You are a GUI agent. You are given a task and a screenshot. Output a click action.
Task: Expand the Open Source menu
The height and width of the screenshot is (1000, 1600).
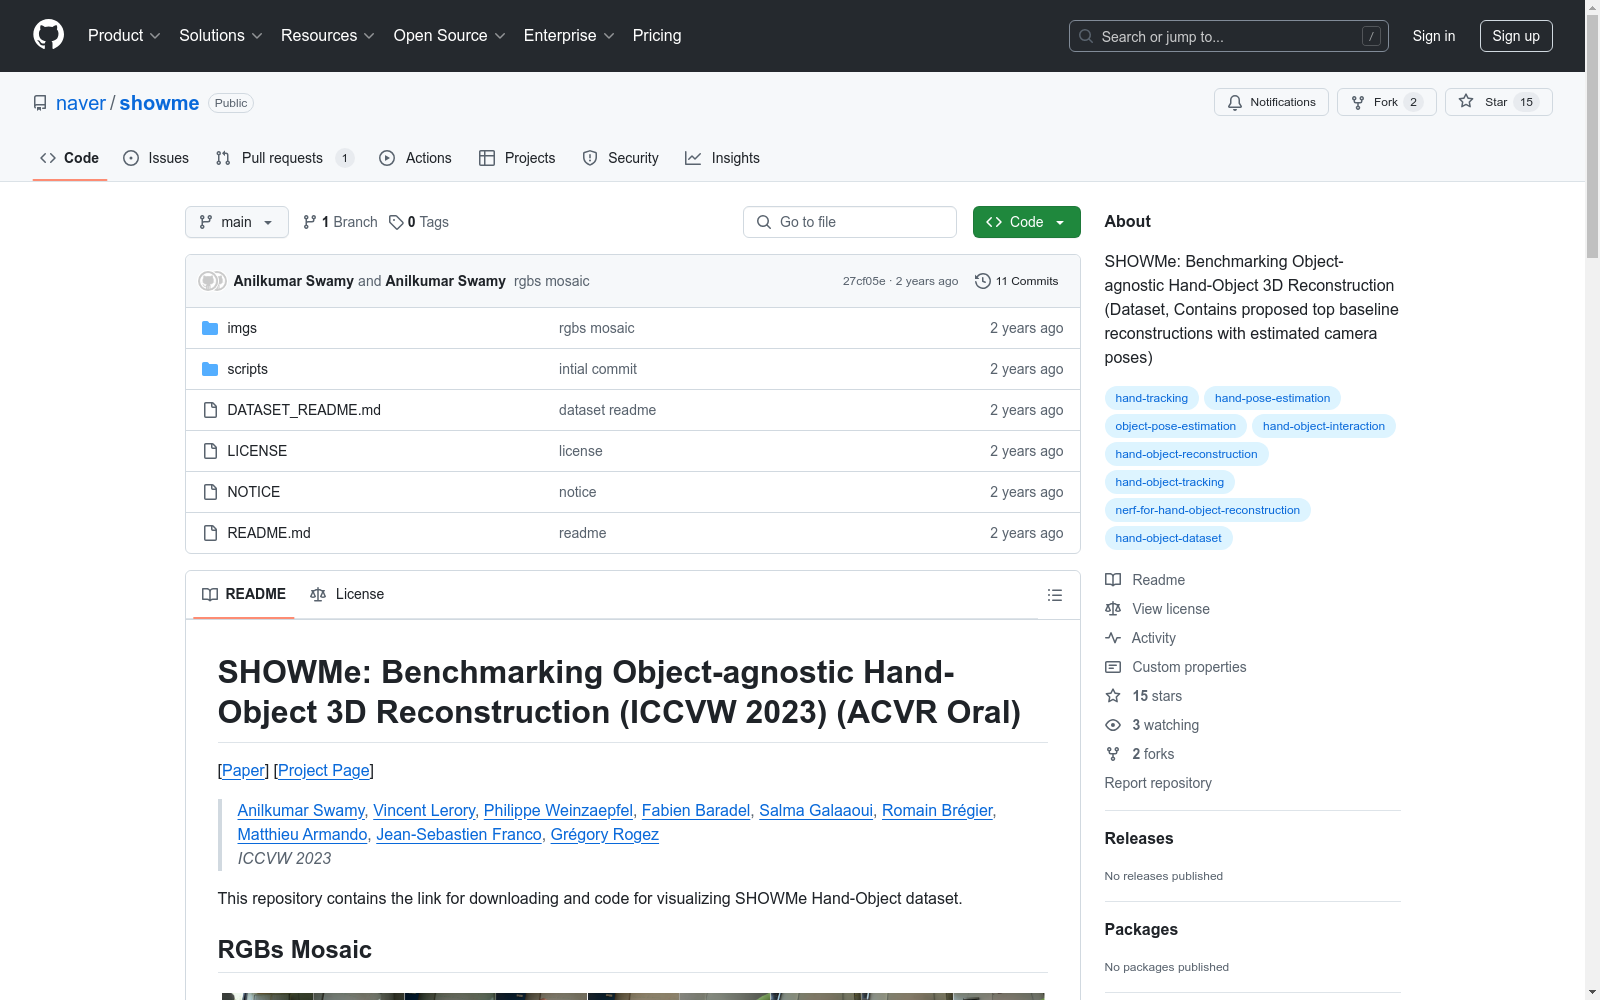450,36
